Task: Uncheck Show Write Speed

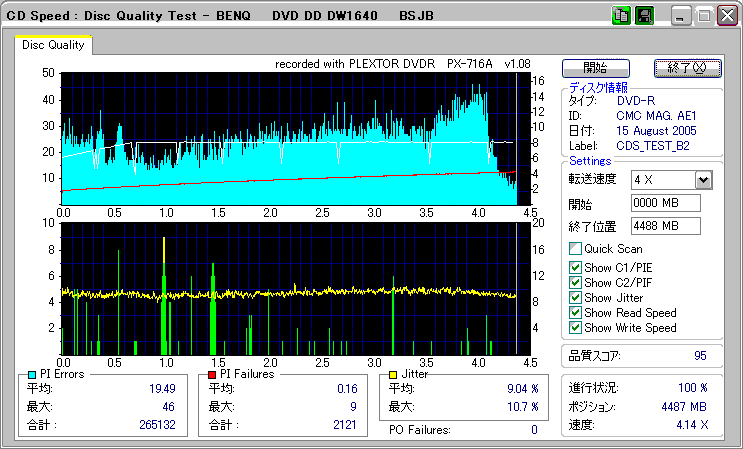Action: [575, 327]
